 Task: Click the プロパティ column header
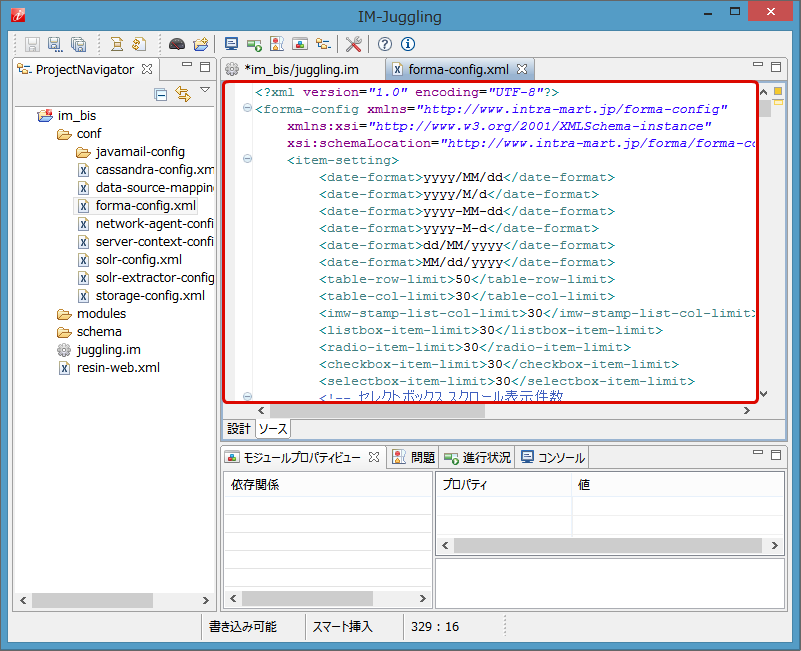(464, 484)
